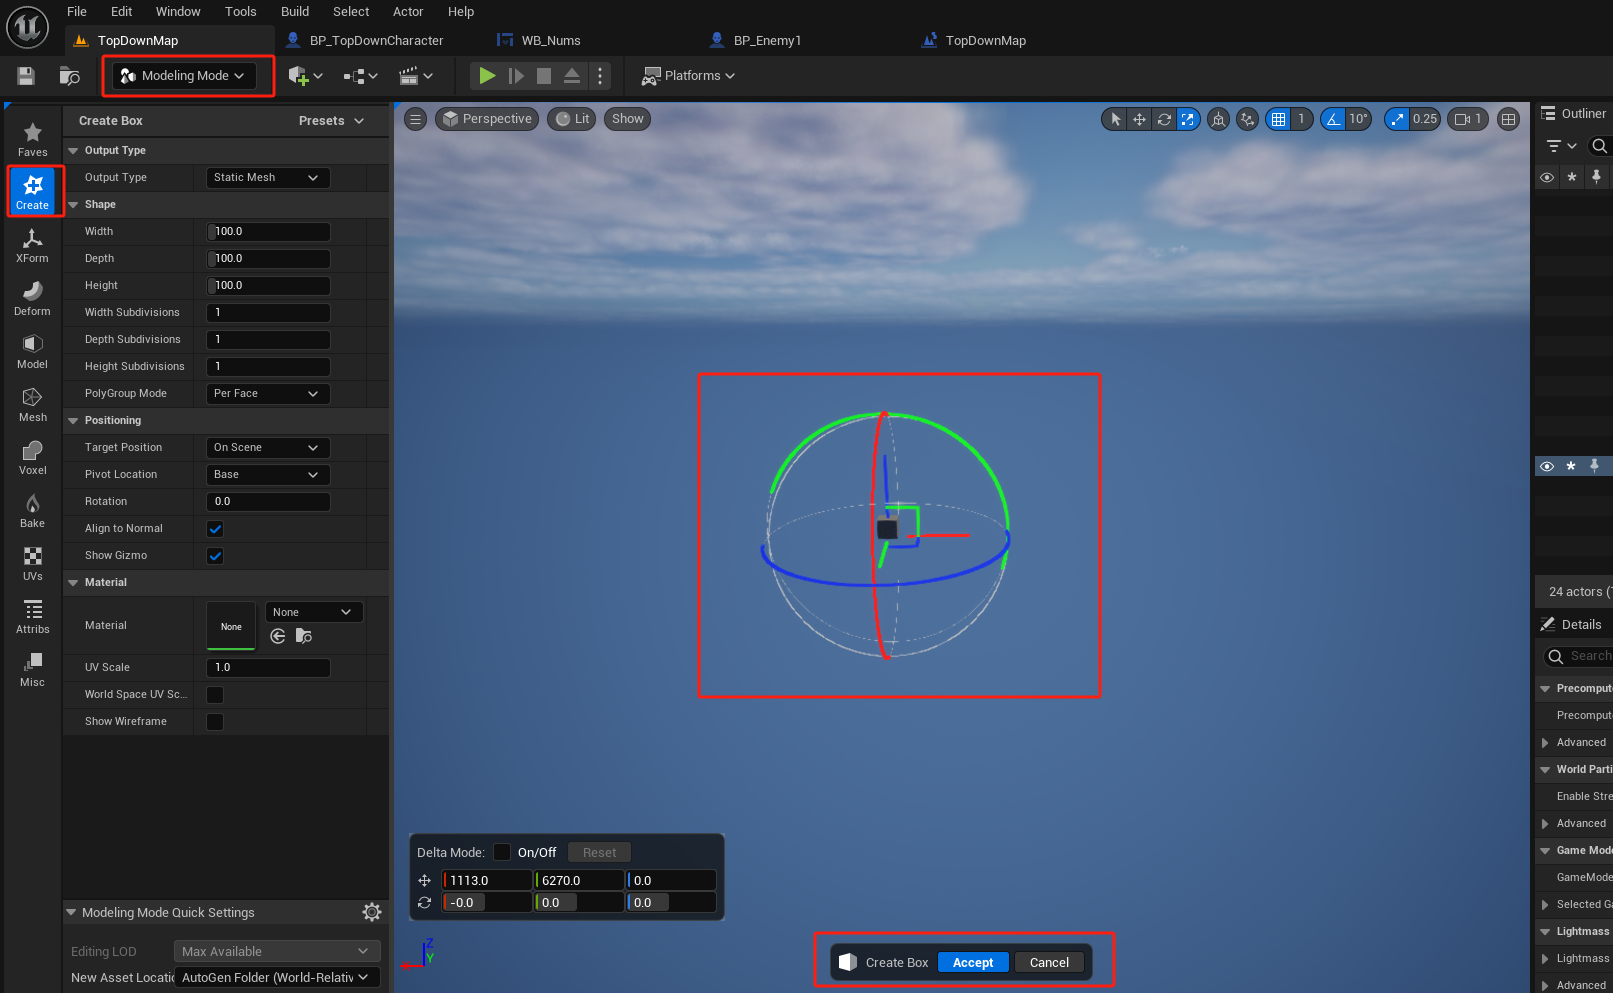
Task: Toggle rotation snapping angle icon
Action: point(1333,119)
